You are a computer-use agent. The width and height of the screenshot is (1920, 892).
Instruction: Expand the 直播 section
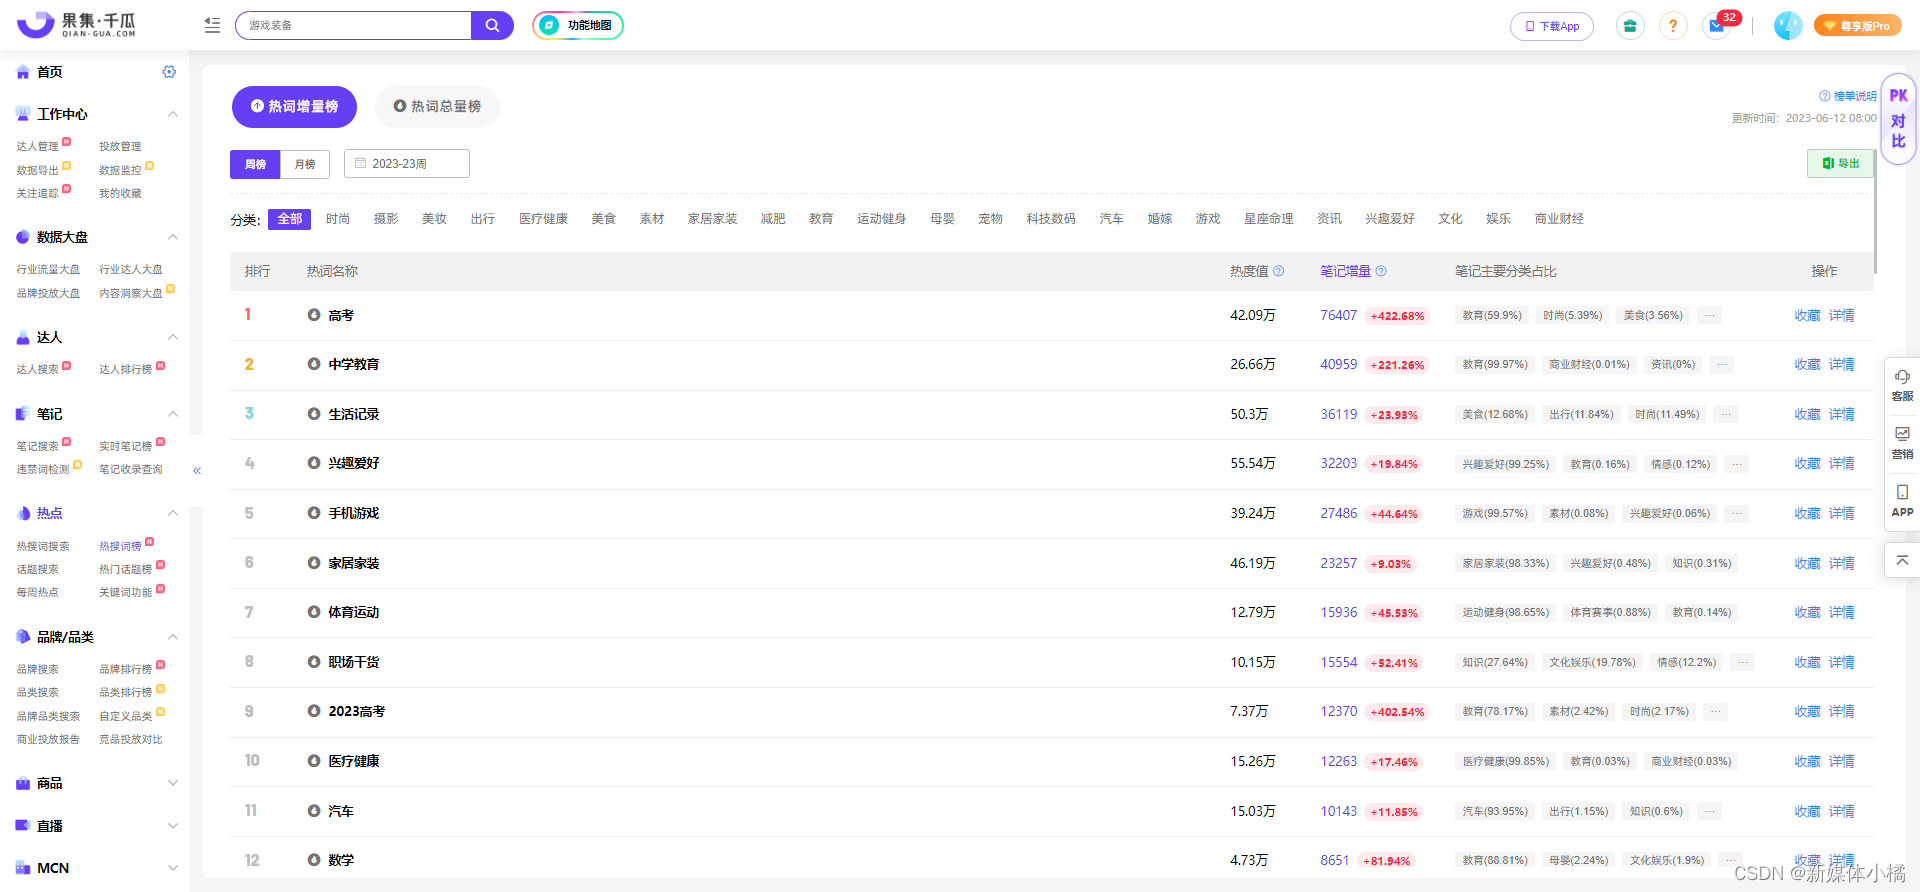[x=173, y=826]
